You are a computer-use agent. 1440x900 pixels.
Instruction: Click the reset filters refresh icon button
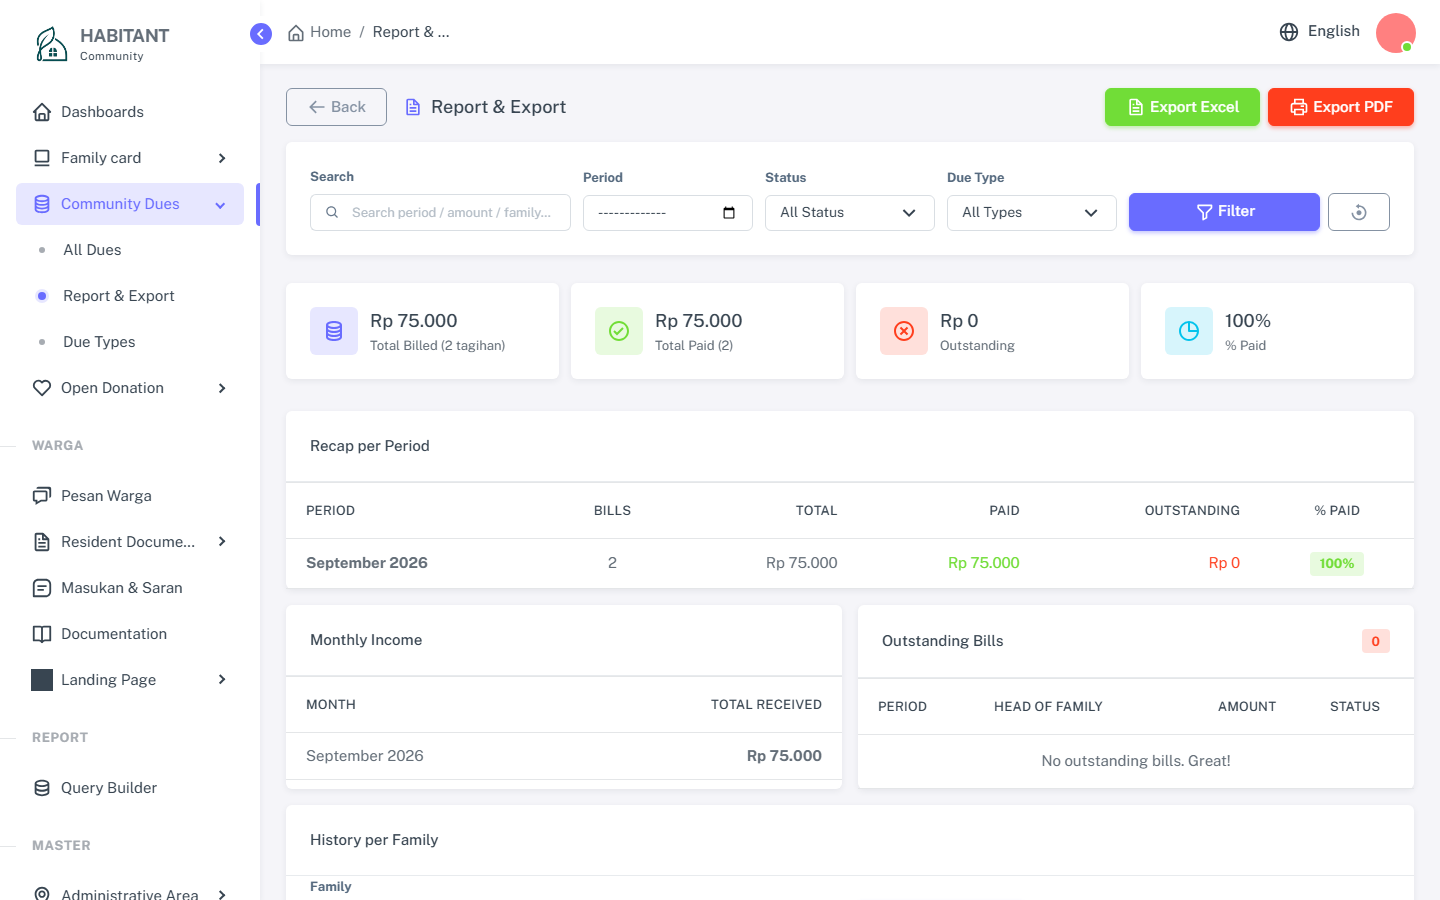tap(1359, 212)
